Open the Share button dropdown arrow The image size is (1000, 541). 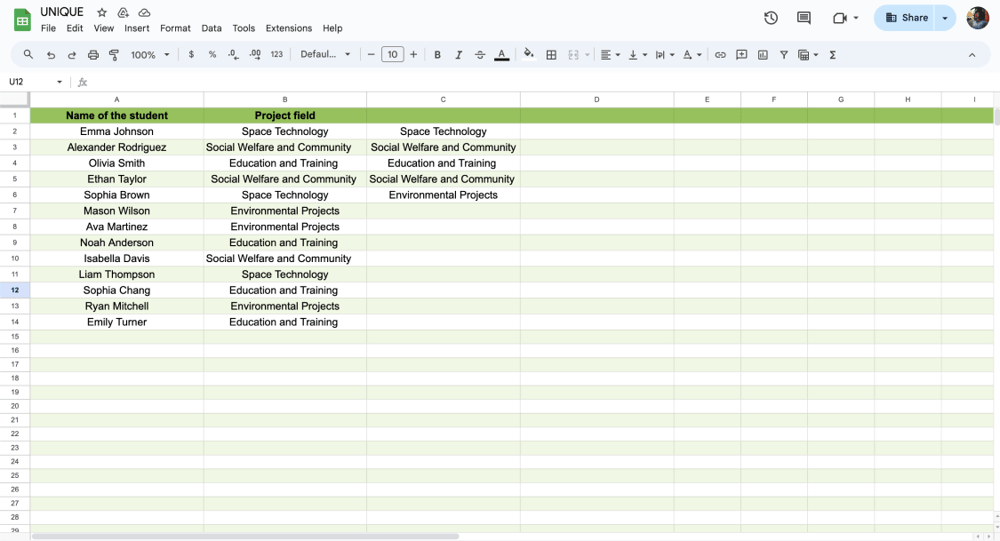(x=945, y=18)
